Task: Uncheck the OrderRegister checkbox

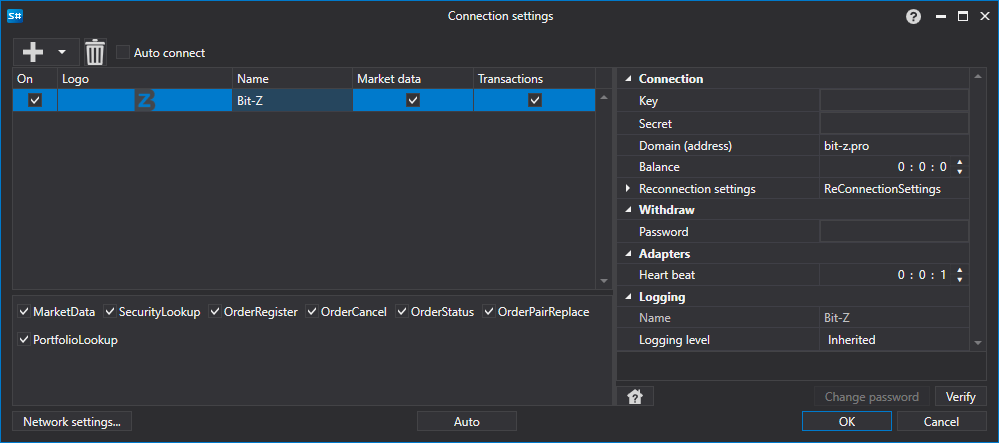Action: click(x=215, y=312)
